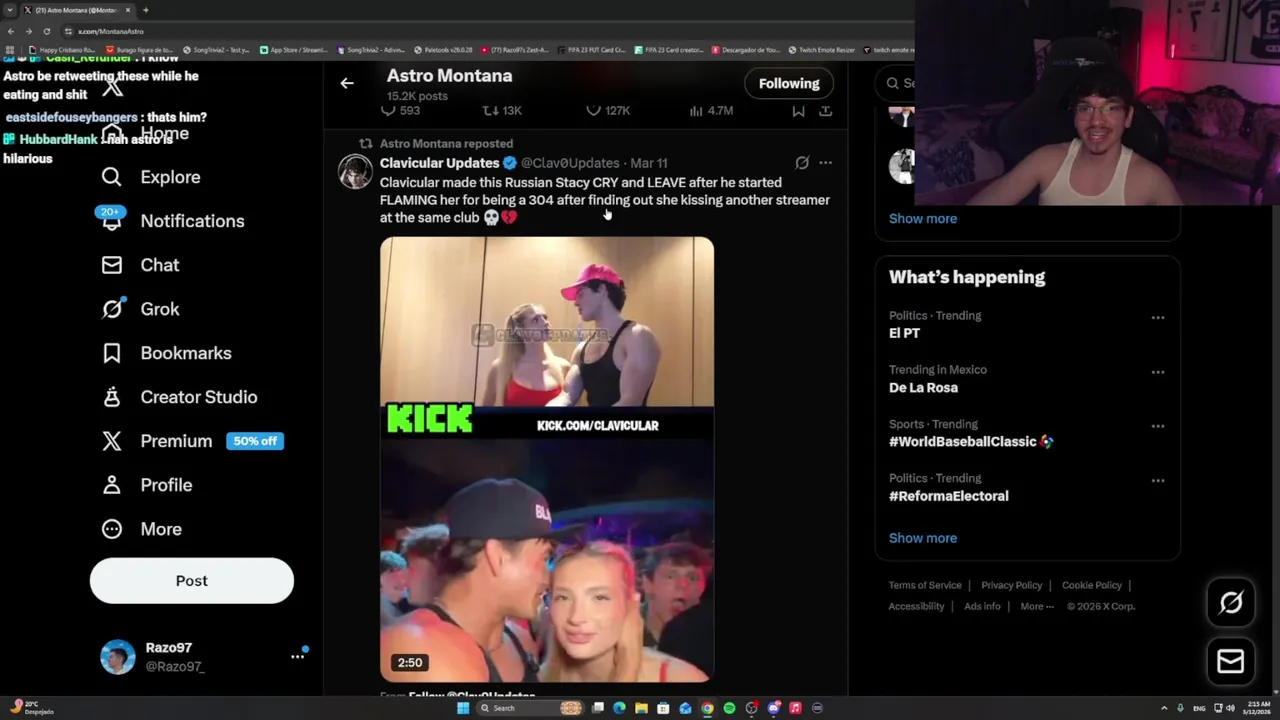The height and width of the screenshot is (720, 1280).
Task: Open Grok from the sidebar menu
Action: click(x=140, y=309)
